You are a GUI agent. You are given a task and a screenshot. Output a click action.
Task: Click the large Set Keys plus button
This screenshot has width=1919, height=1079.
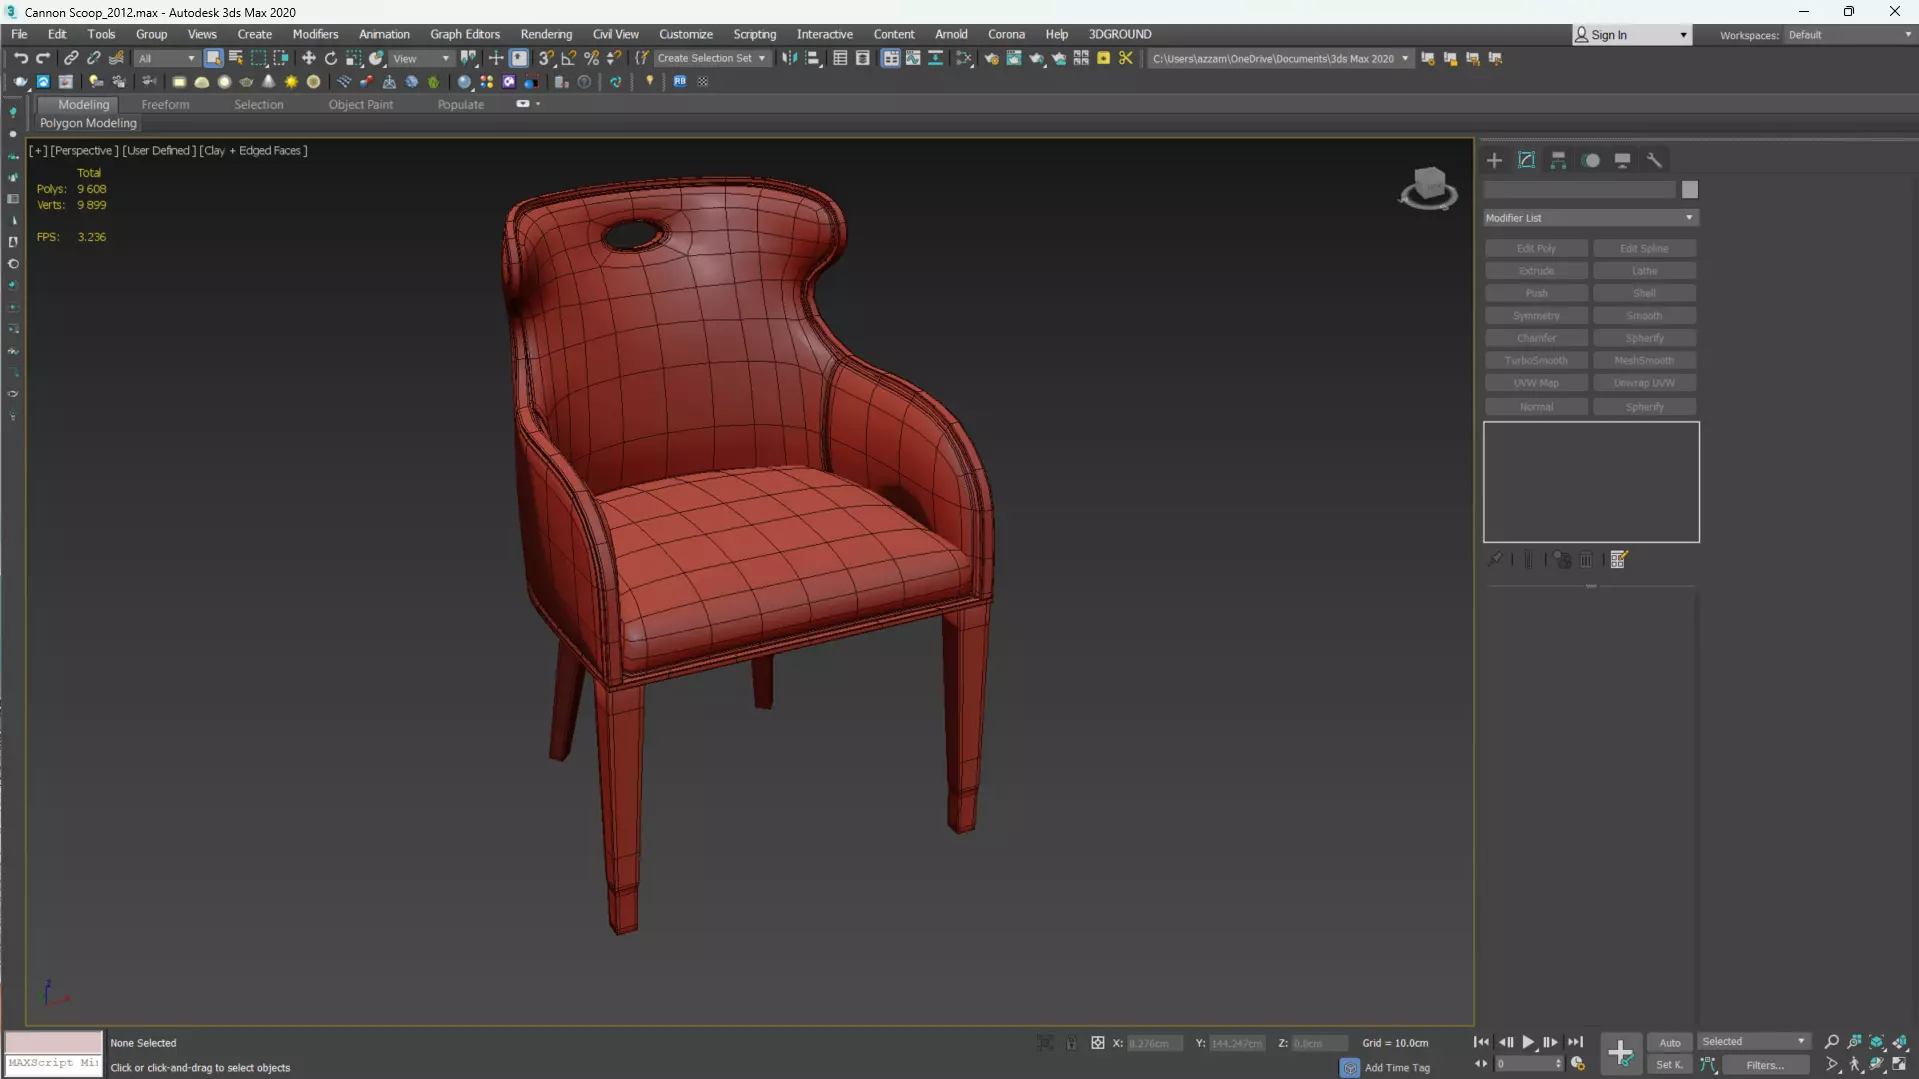(1620, 1053)
